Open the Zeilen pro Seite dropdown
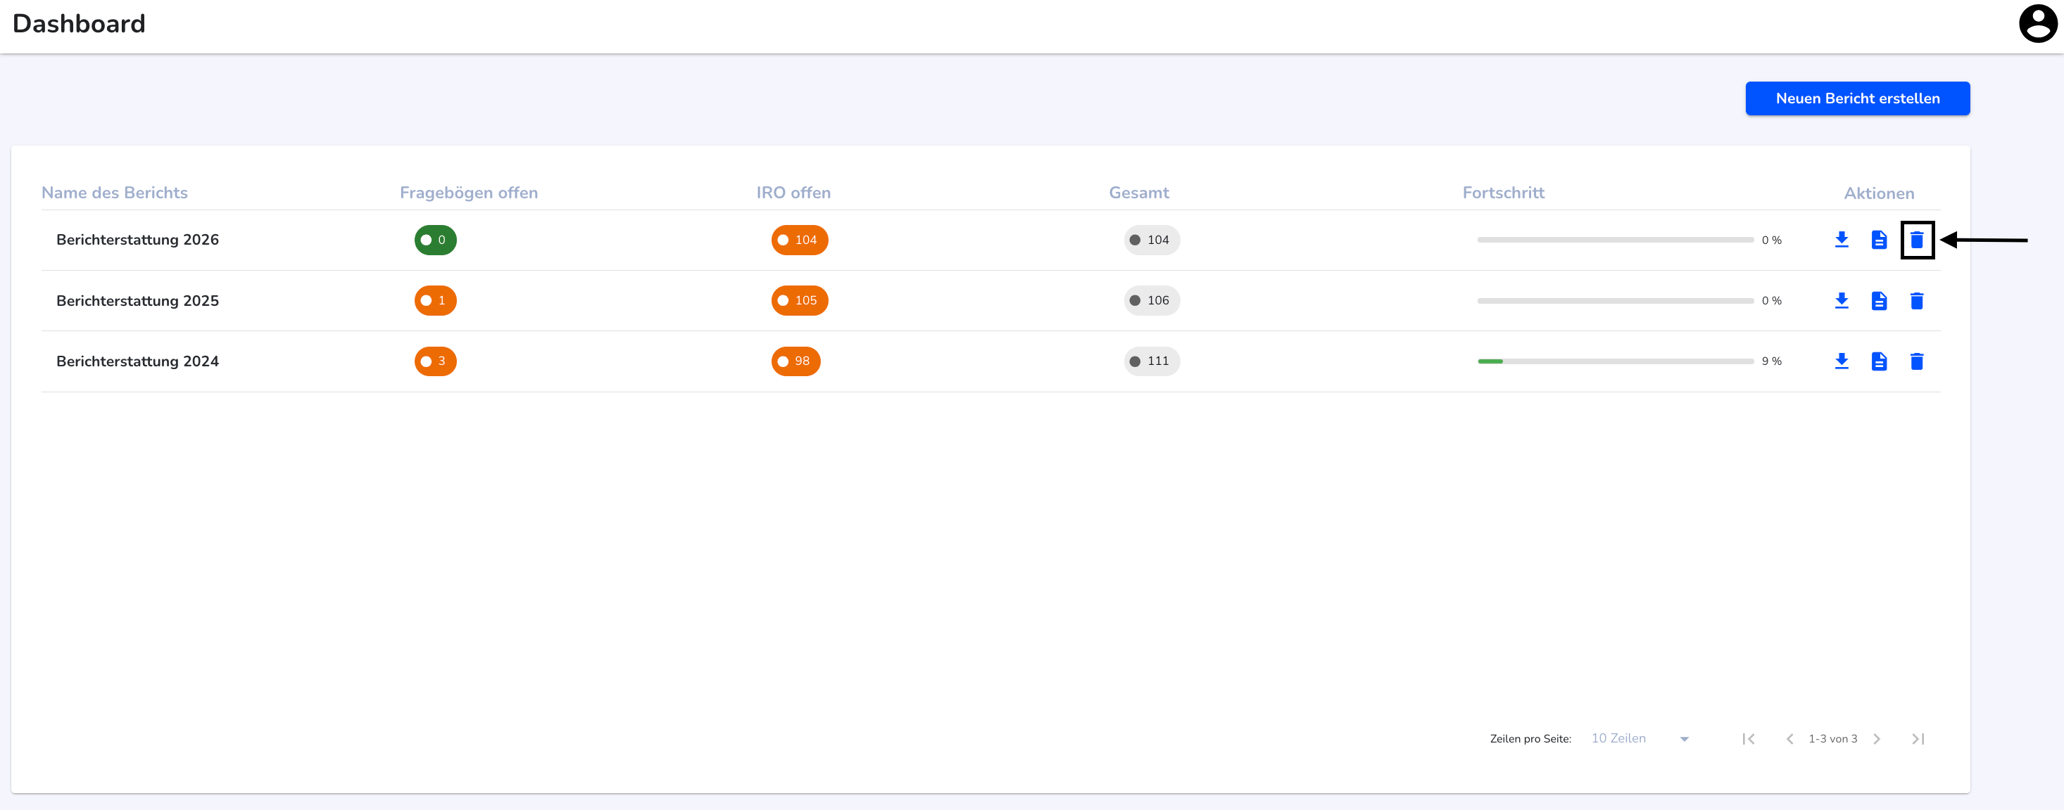2064x810 pixels. (x=1640, y=739)
